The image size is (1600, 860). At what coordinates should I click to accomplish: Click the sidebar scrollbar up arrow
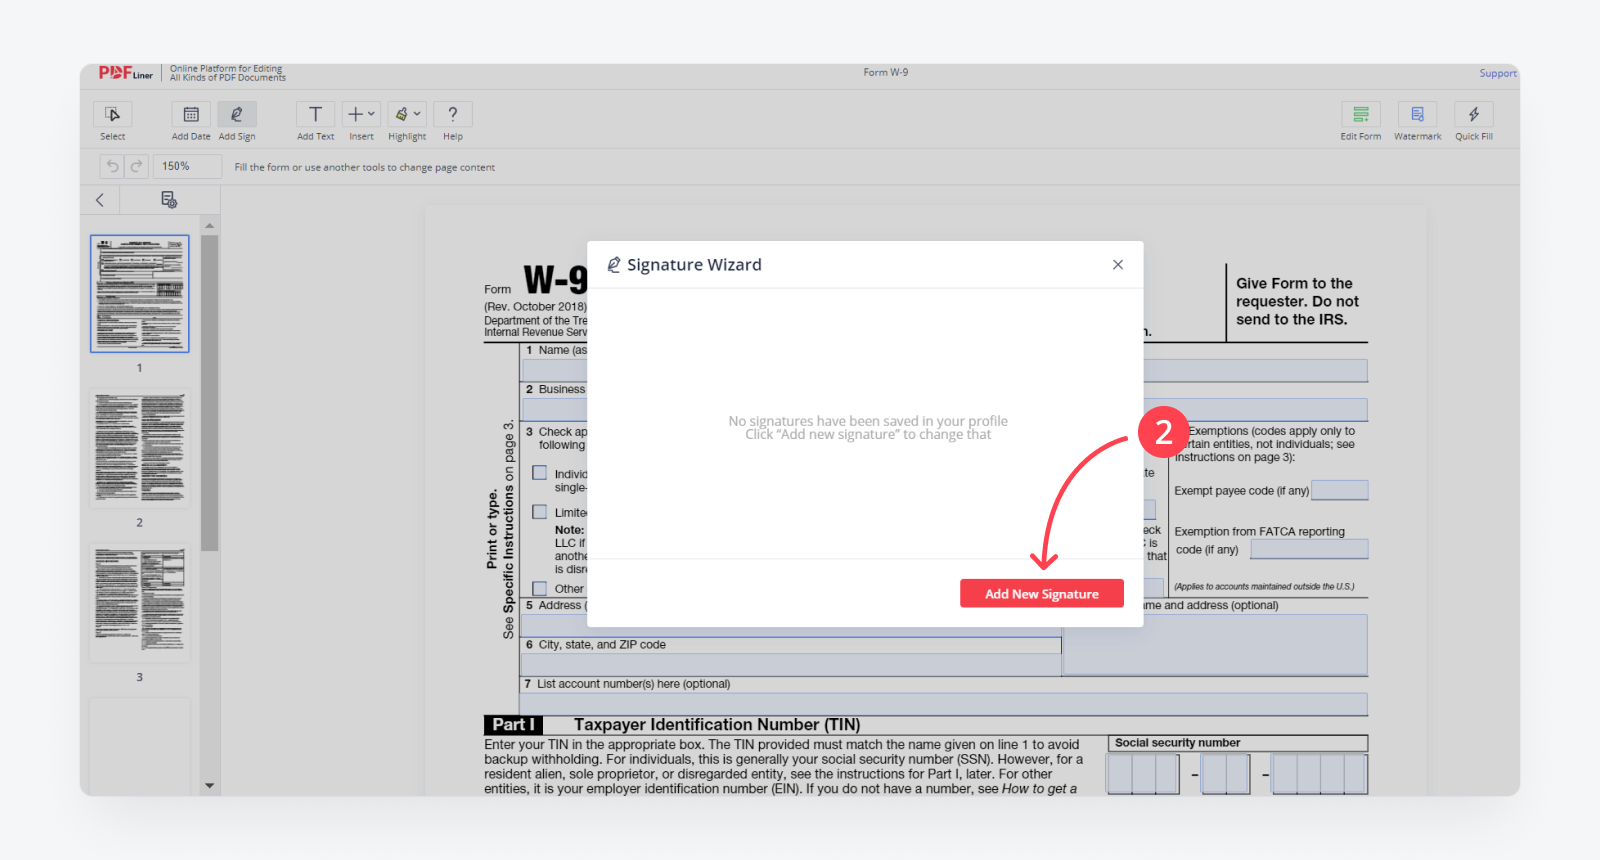(209, 226)
